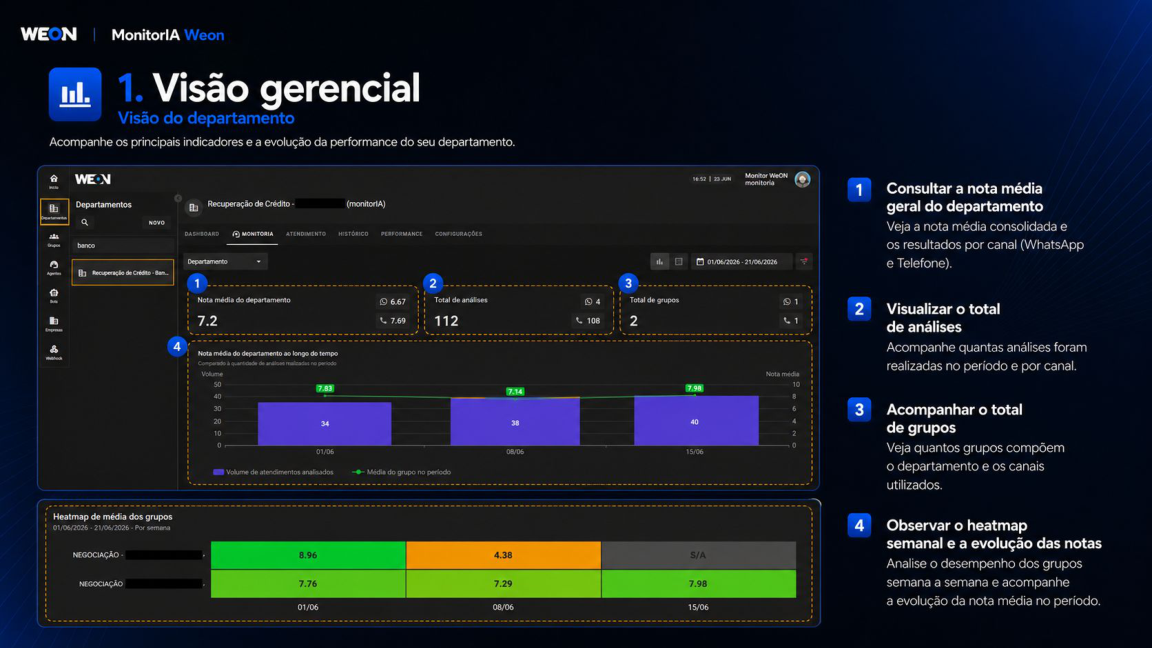Click the heatmap cell 7.76
The image size is (1152, 648).
pyautogui.click(x=308, y=583)
